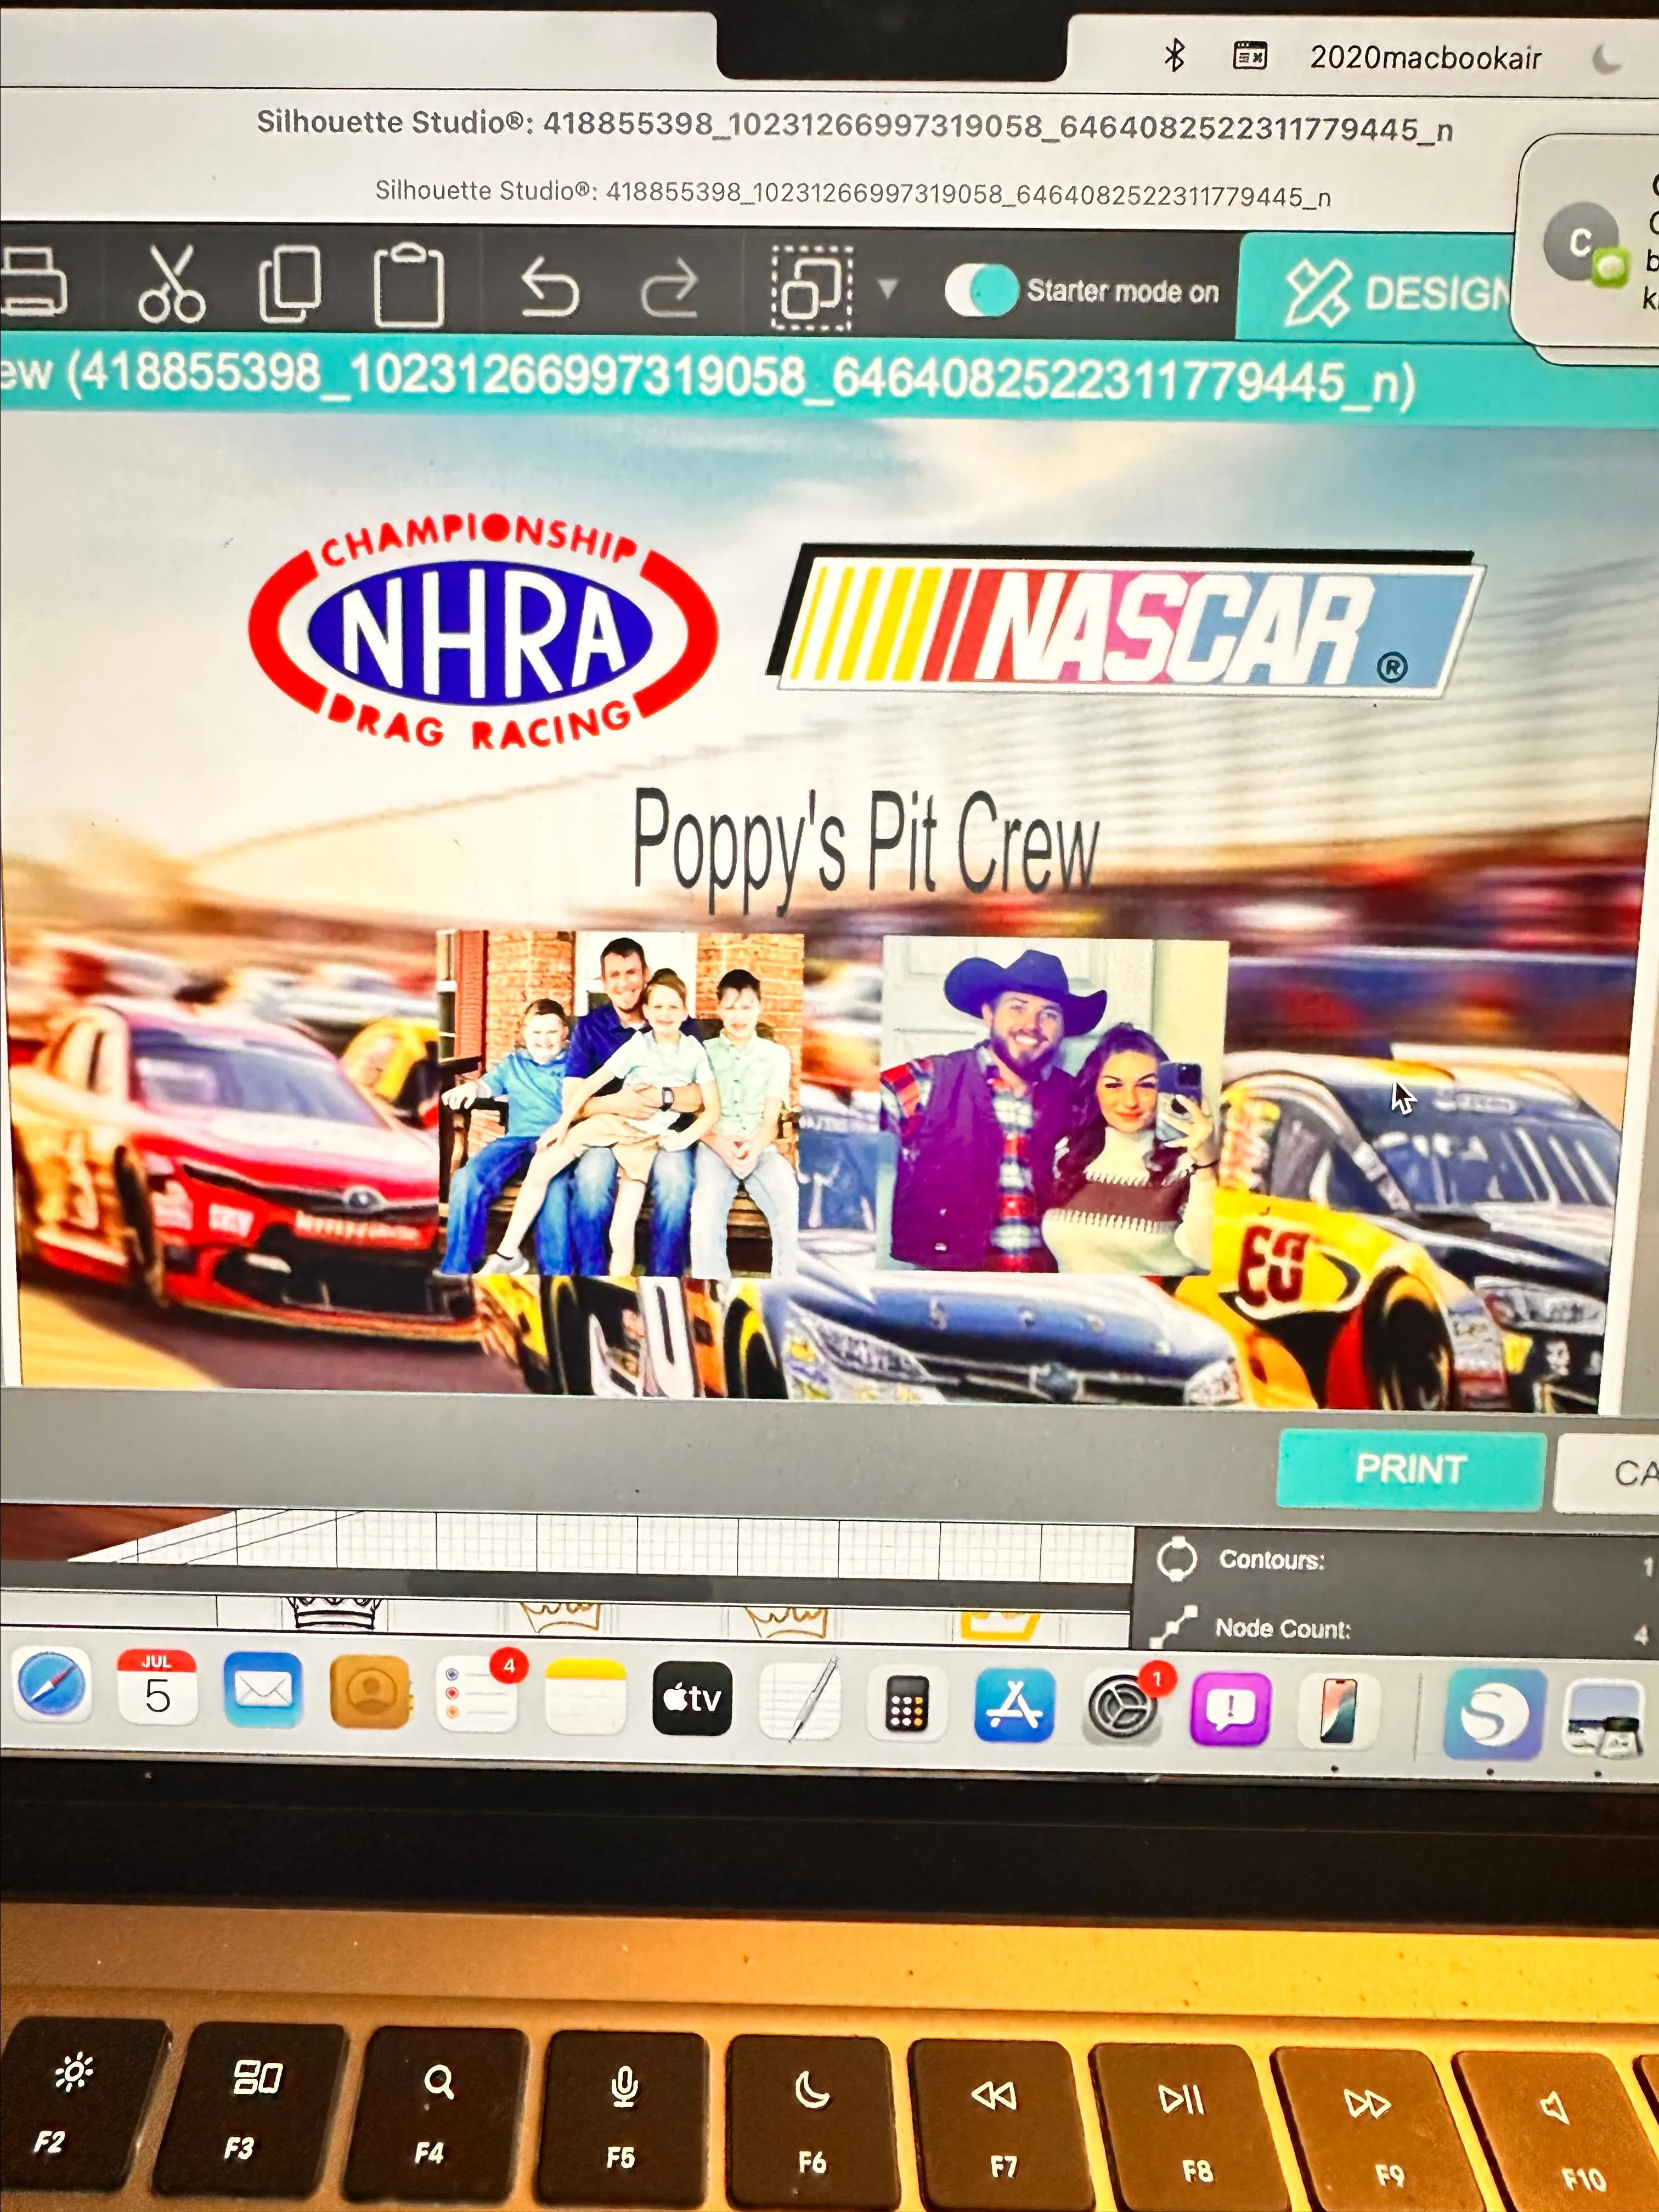The image size is (1659, 2212).
Task: Click the NHRA Drag Racing logo
Action: (x=483, y=630)
